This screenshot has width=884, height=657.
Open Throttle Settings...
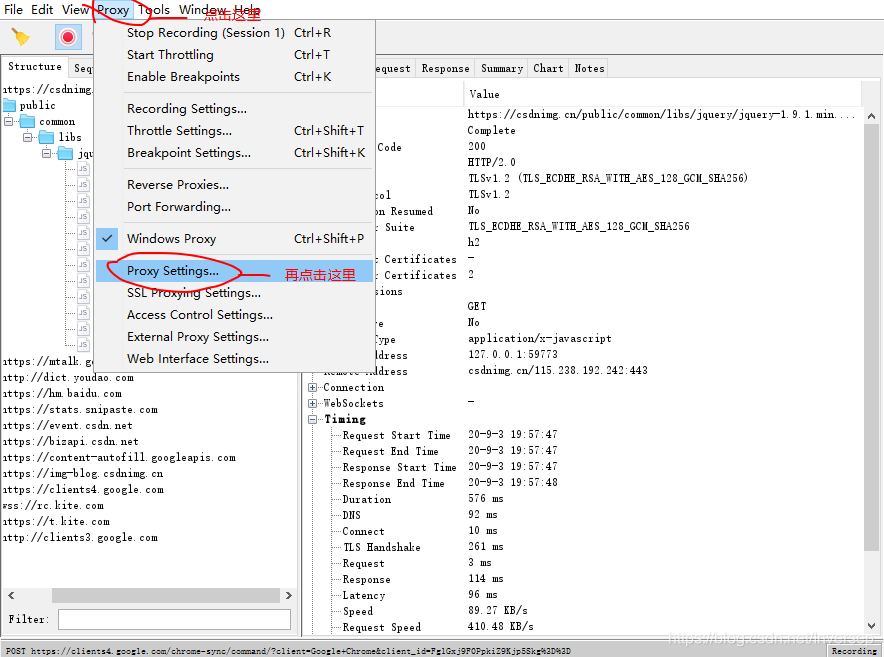tap(235, 130)
